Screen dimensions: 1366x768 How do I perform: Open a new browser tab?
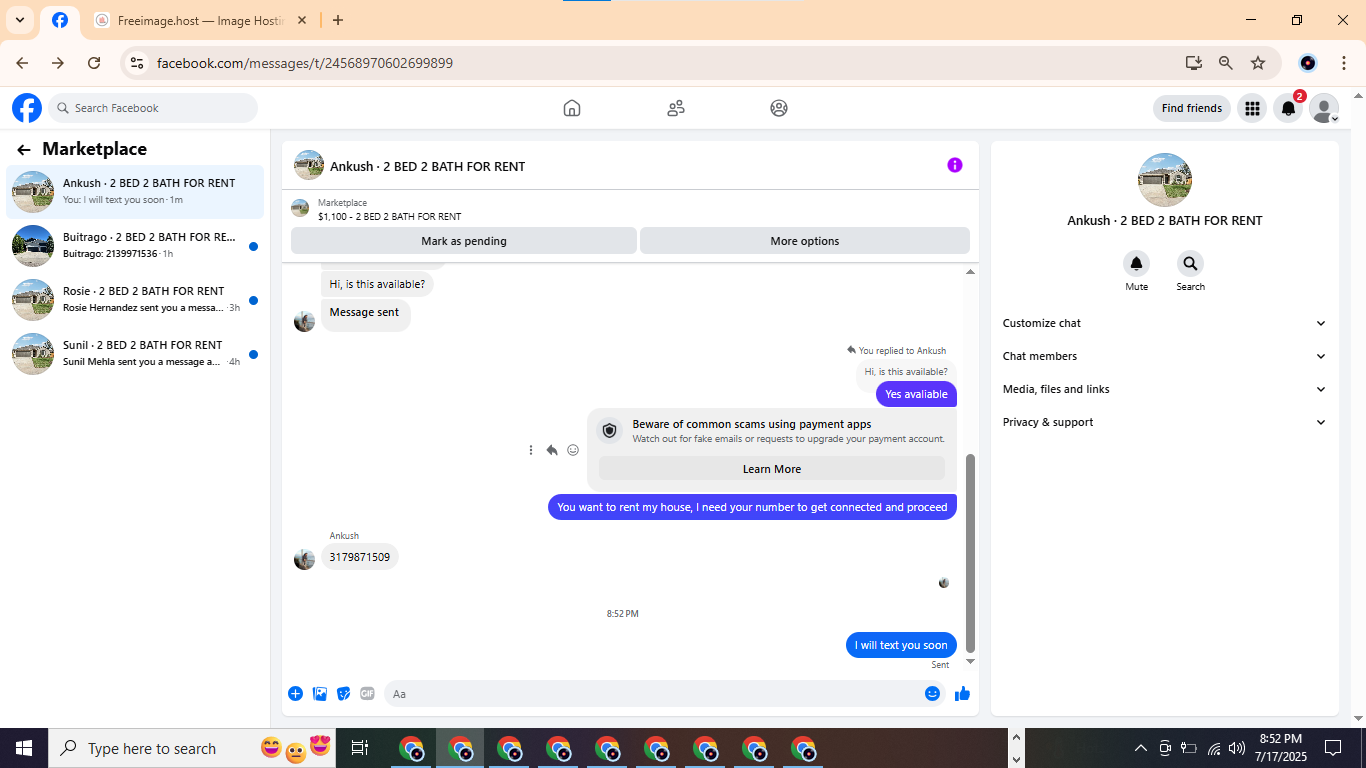[338, 20]
